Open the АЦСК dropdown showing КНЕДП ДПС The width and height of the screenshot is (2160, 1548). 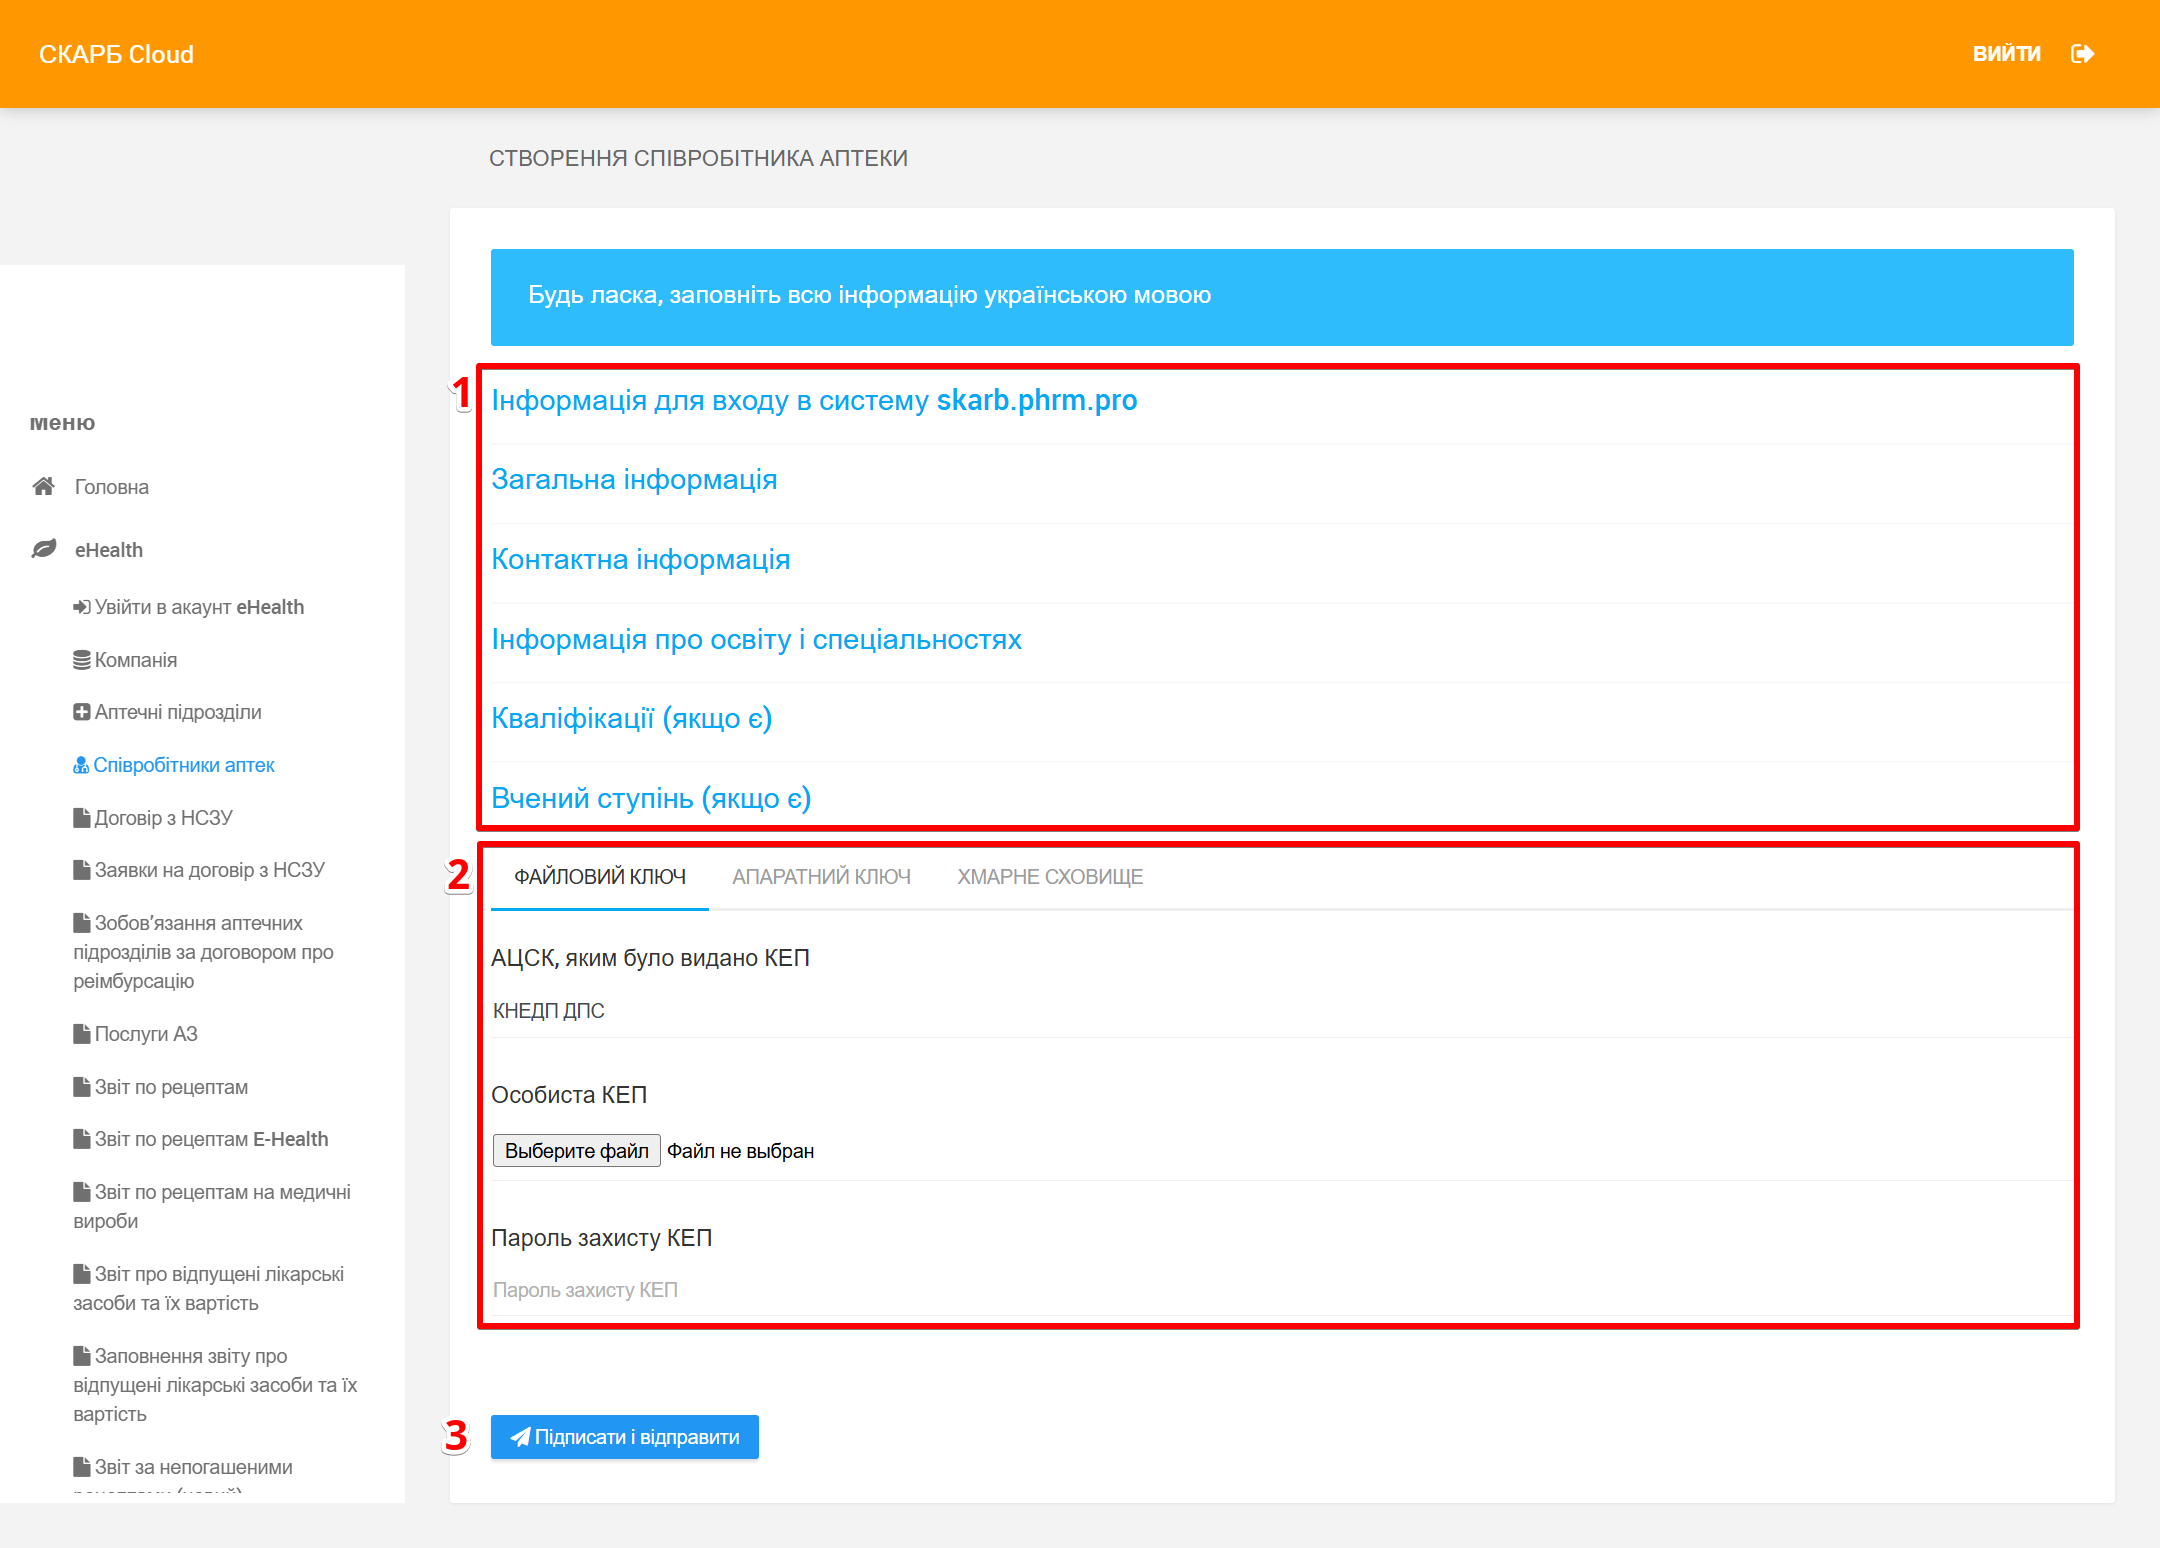pos(1280,1011)
